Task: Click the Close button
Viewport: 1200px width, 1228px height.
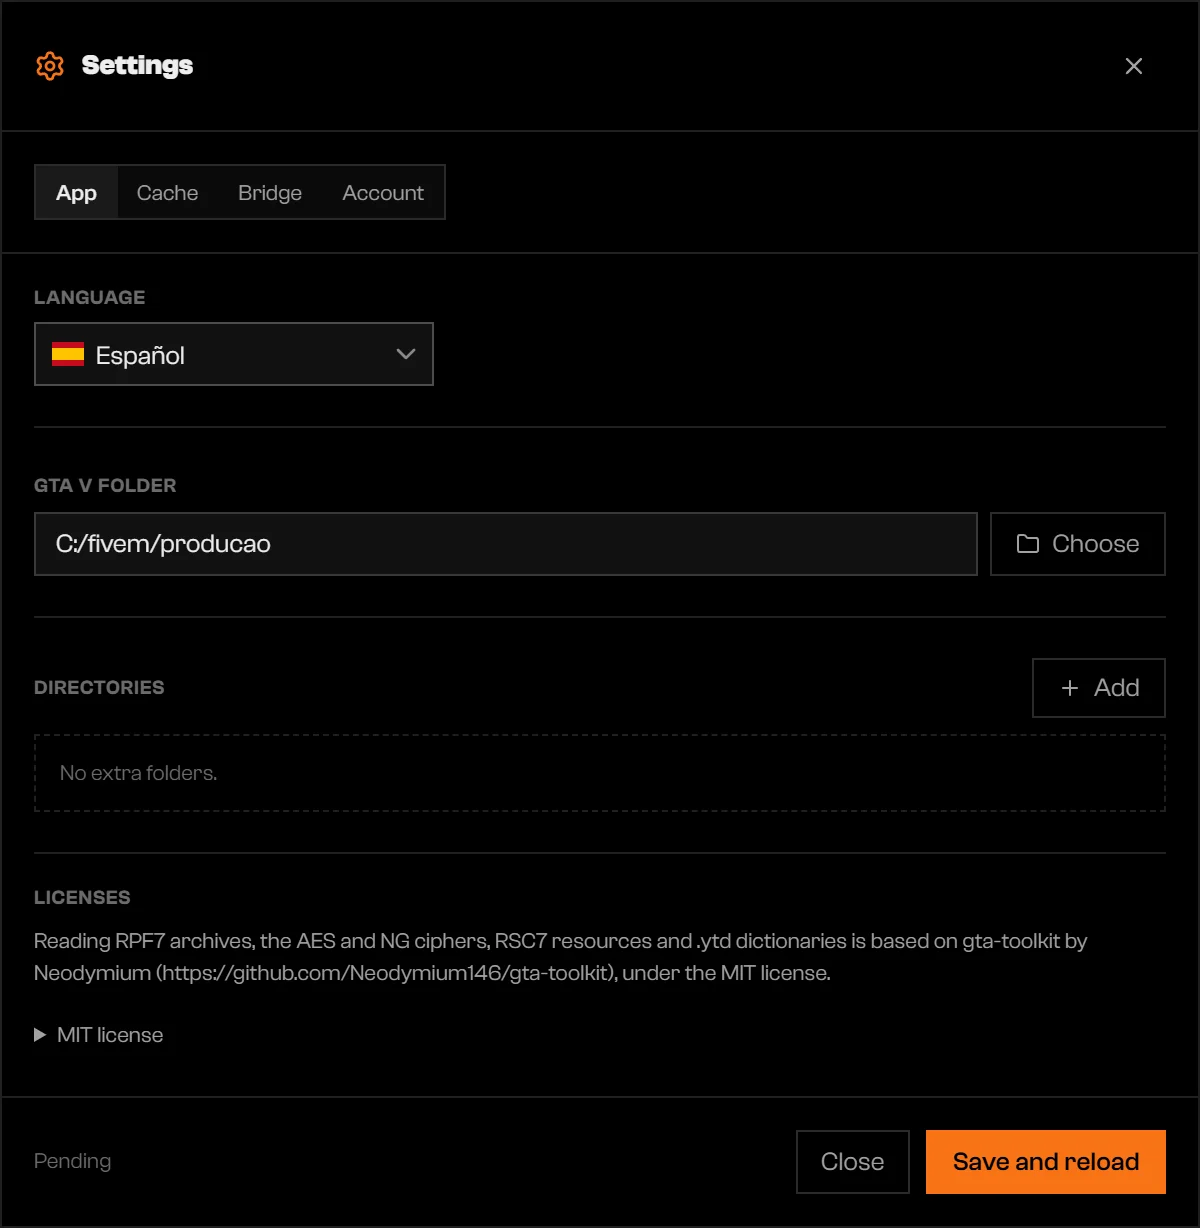Action: pyautogui.click(x=853, y=1162)
